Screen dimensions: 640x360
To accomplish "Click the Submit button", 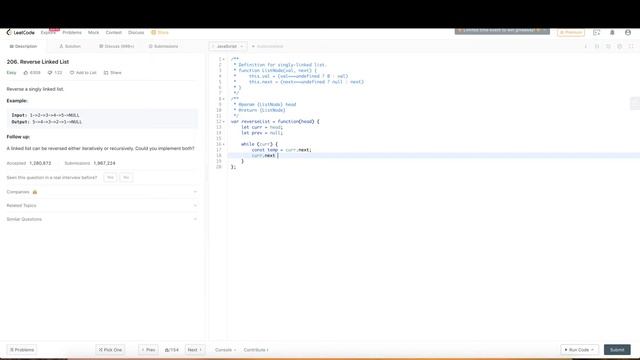I will [x=617, y=350].
